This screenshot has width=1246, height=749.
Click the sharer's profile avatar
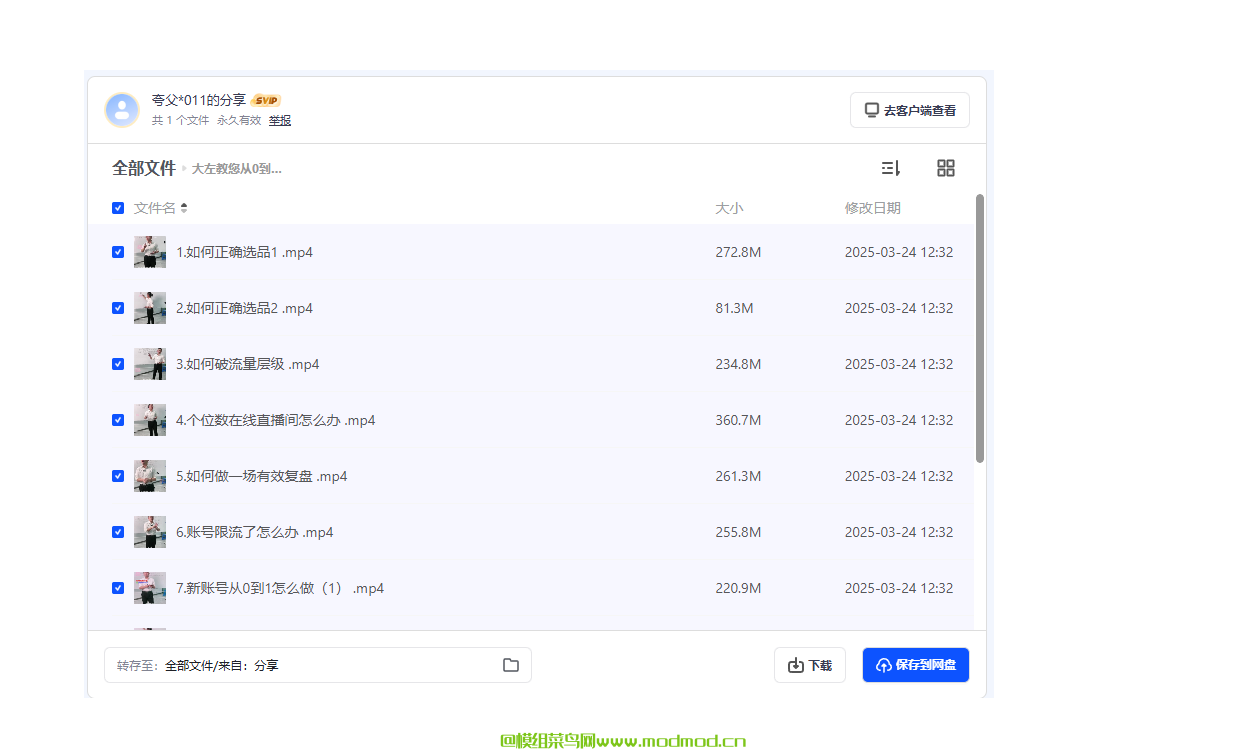point(122,110)
